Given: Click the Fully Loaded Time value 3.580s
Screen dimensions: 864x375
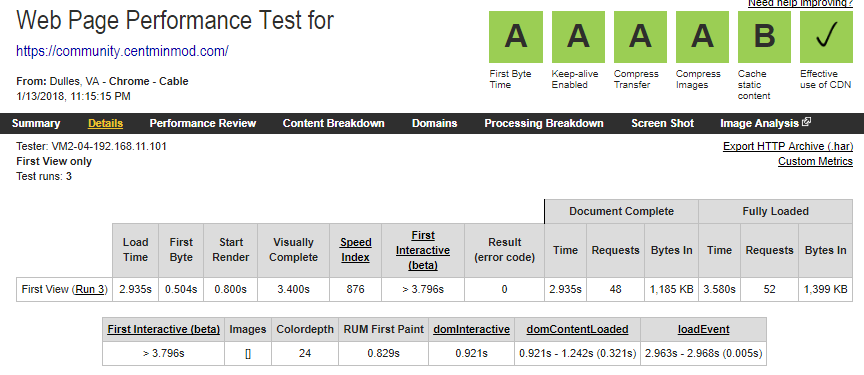Looking at the screenshot, I should pyautogui.click(x=720, y=289).
